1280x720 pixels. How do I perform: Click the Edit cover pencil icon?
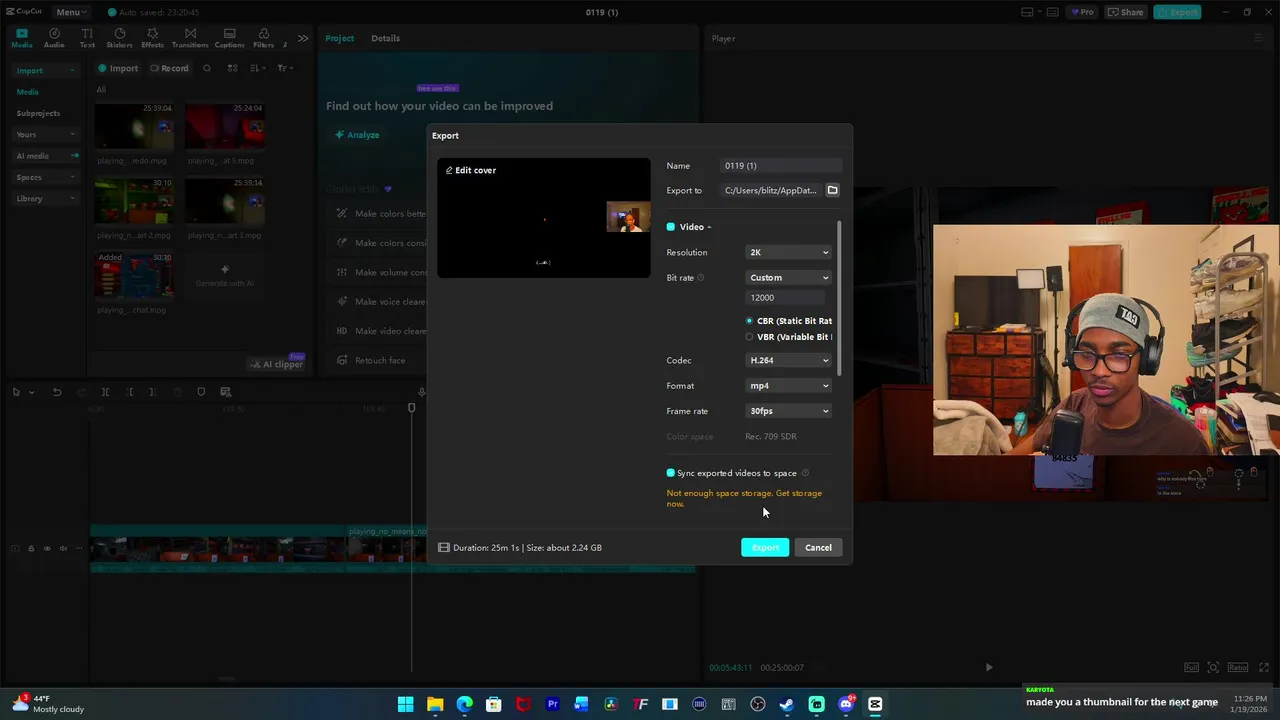[x=449, y=170]
